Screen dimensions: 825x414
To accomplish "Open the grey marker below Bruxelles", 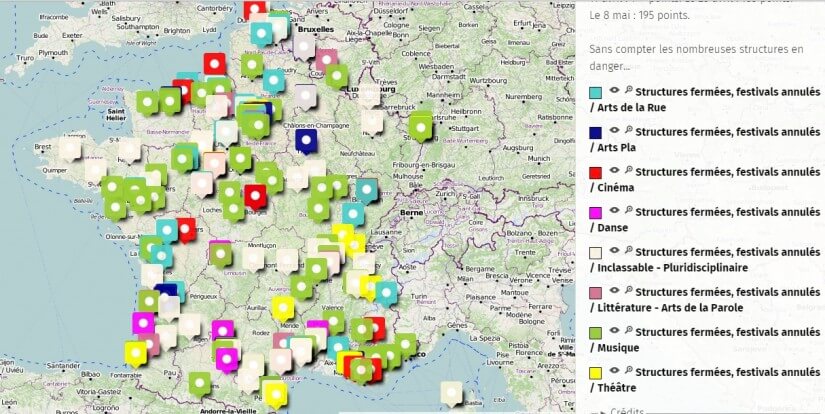I will click(x=304, y=46).
